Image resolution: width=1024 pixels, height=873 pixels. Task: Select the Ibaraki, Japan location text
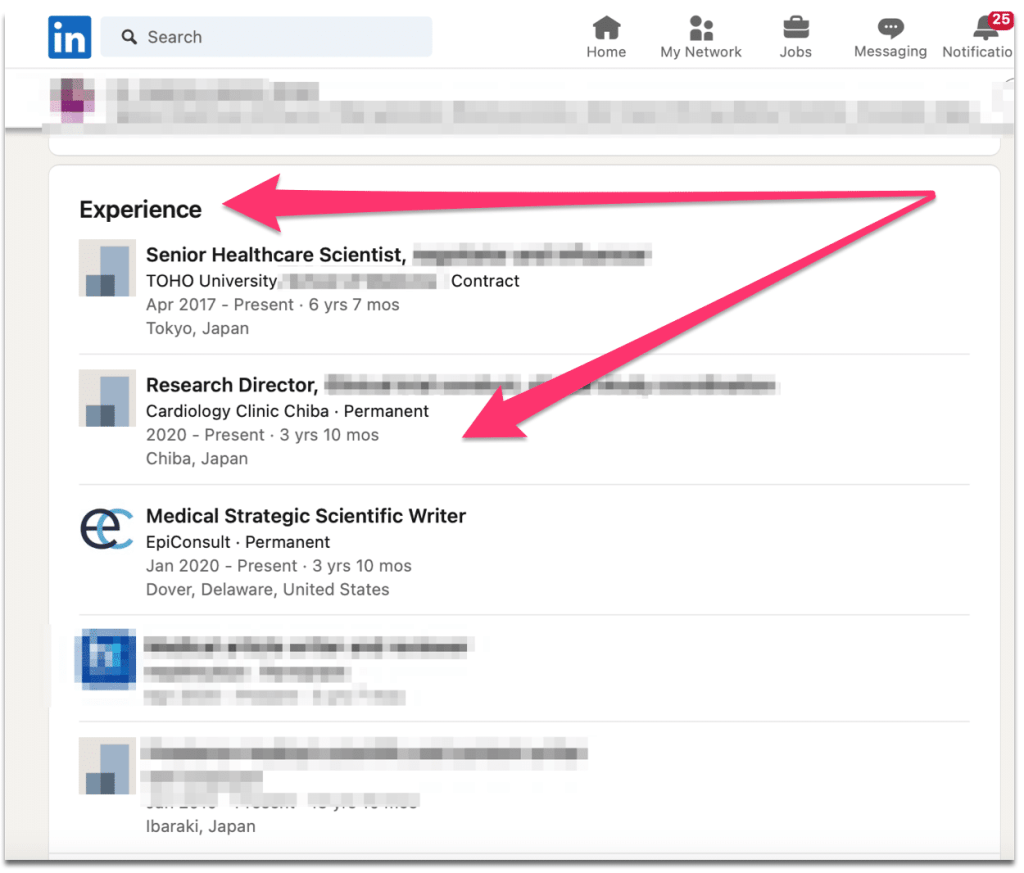point(200,827)
